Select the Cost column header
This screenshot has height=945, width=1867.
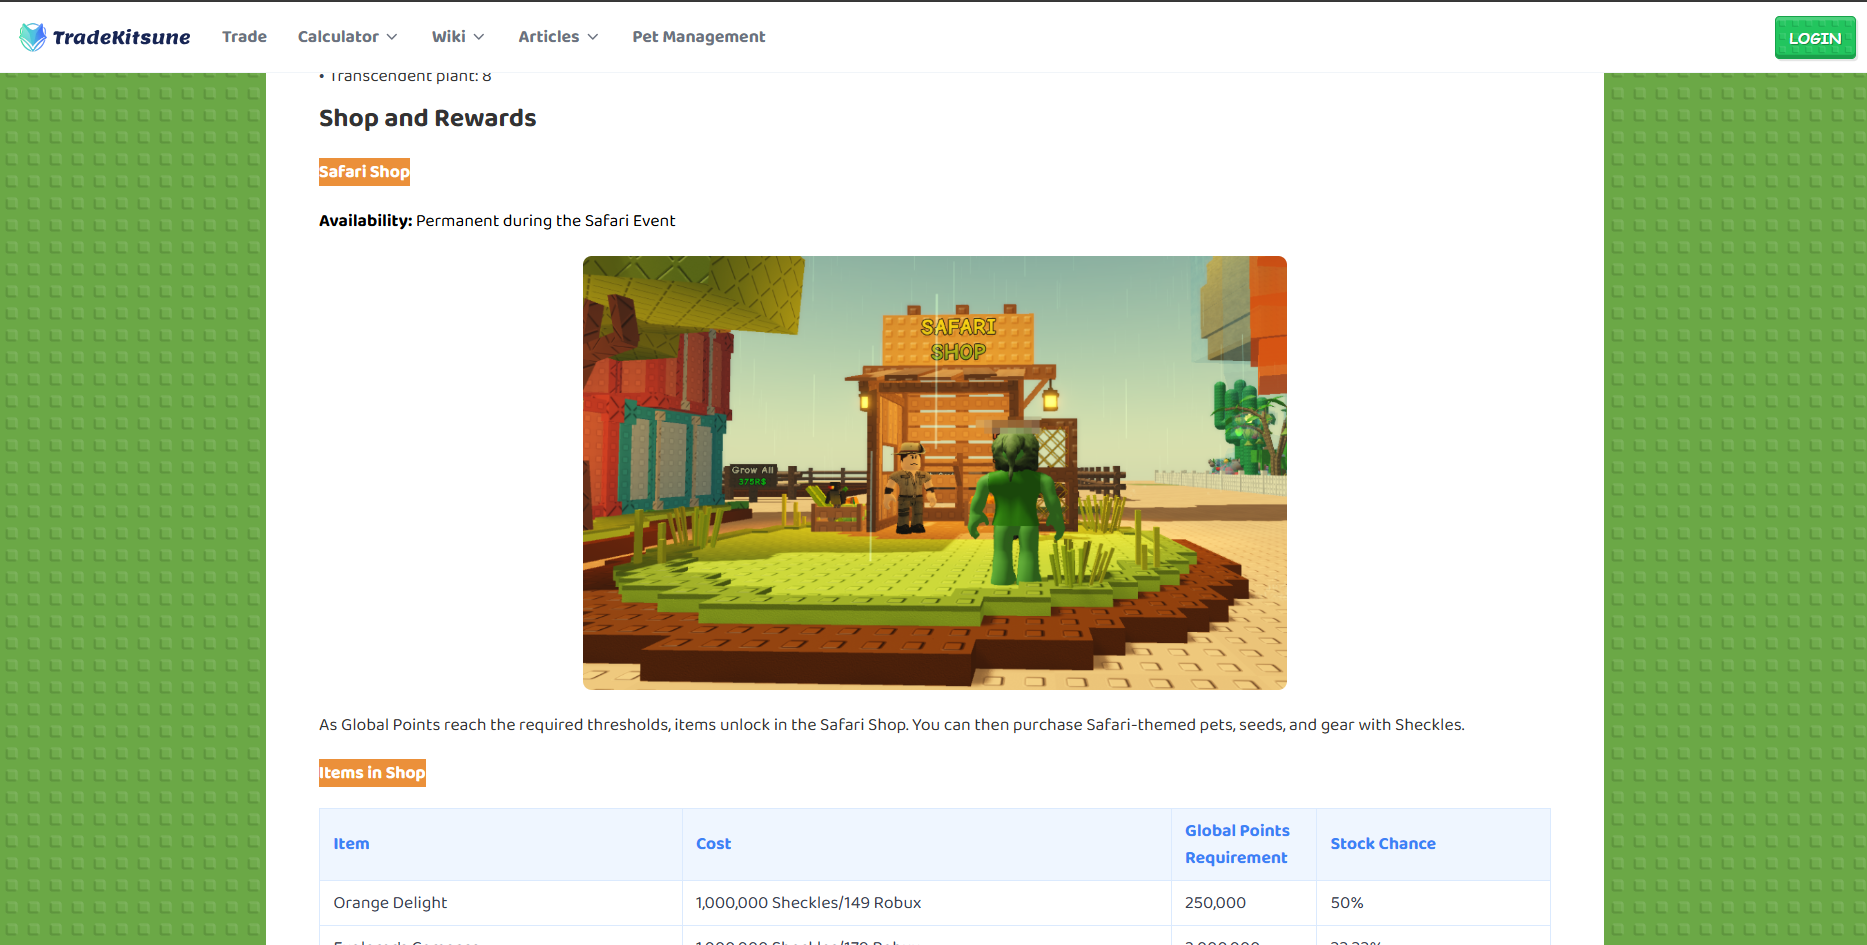coord(714,844)
